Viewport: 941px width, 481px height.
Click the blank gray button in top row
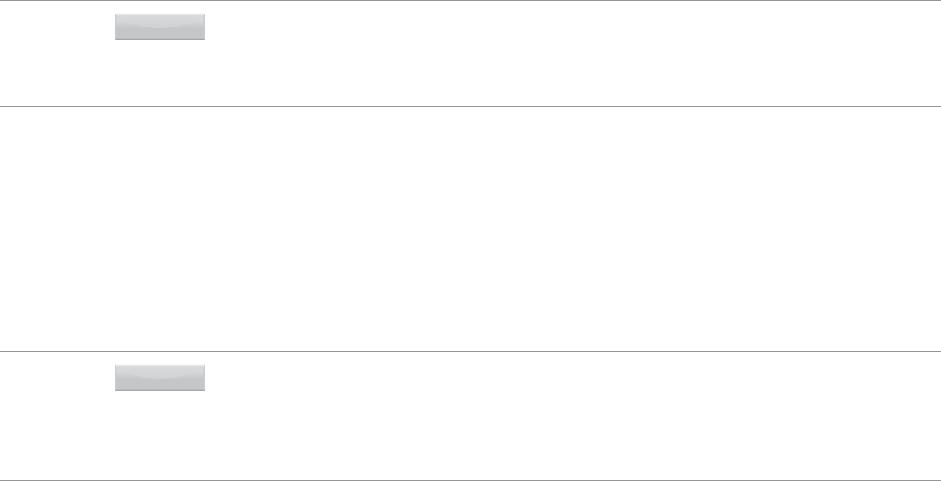click(x=160, y=27)
